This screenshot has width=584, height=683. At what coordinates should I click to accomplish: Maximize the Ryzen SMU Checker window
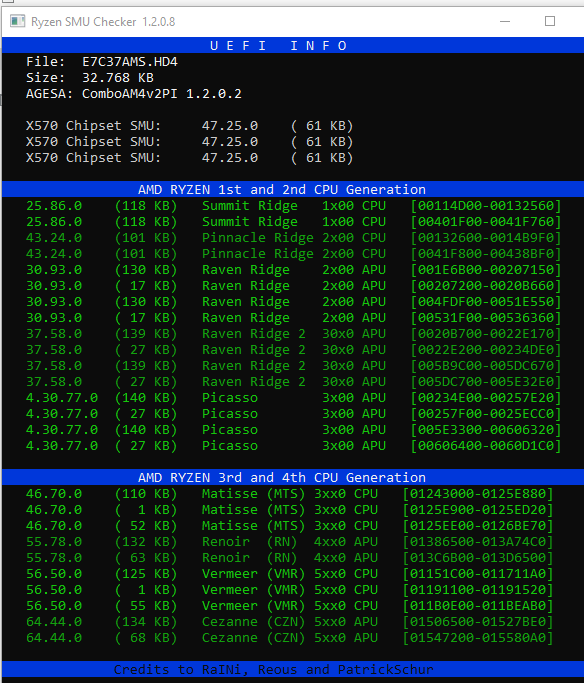[550, 21]
